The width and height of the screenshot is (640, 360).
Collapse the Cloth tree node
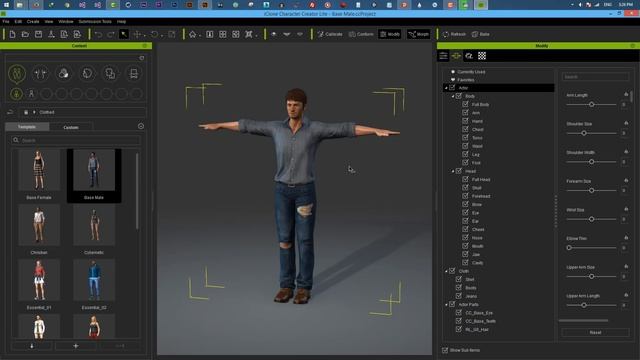click(x=446, y=271)
